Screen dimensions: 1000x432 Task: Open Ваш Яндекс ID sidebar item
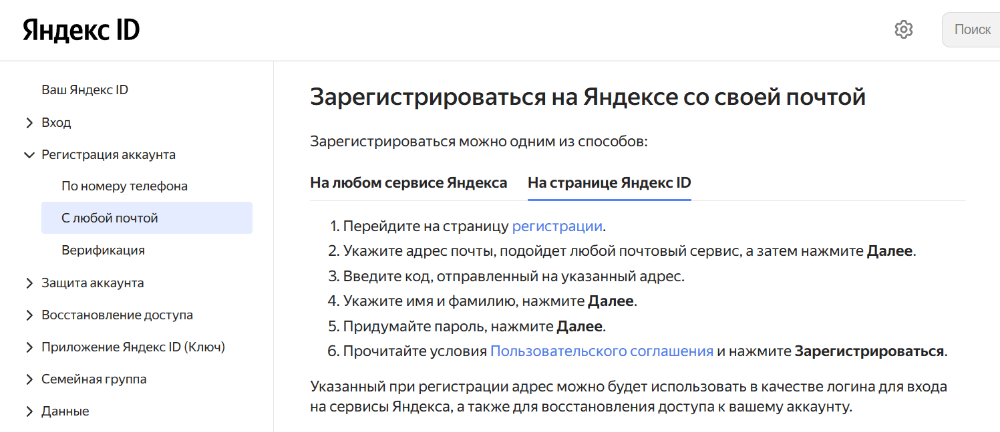pos(85,90)
